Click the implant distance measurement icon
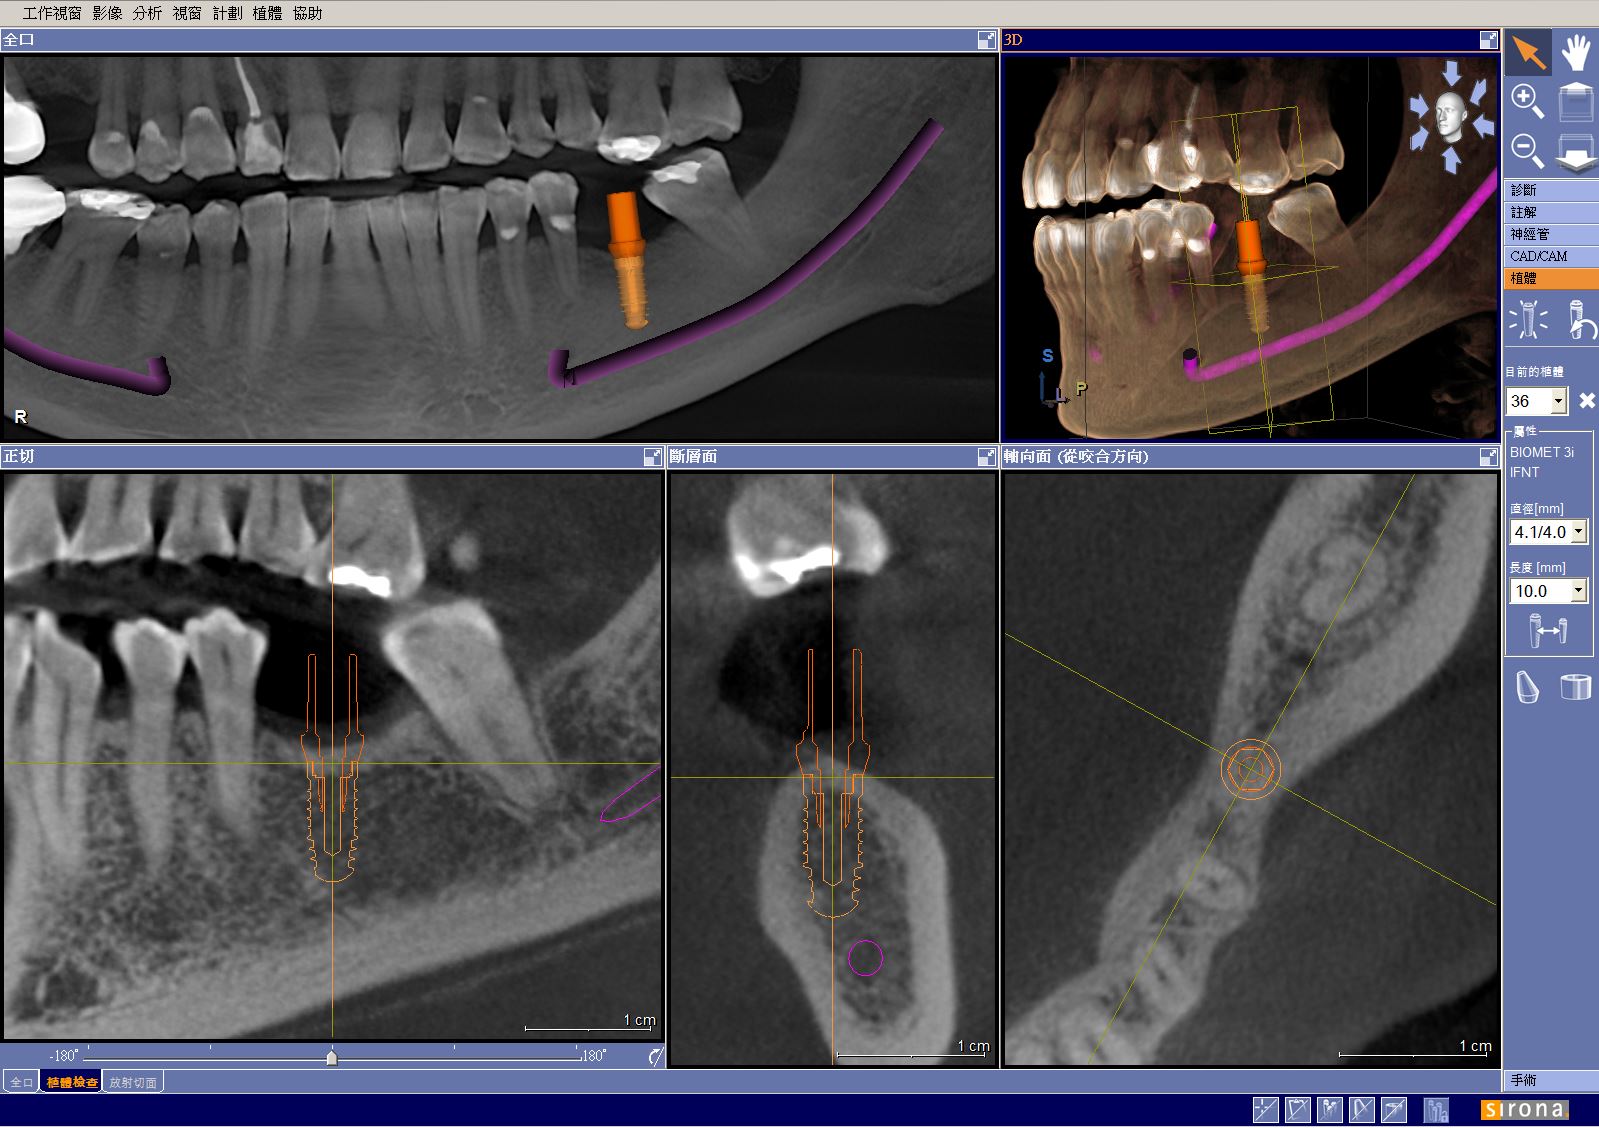The height and width of the screenshot is (1128, 1599). coord(1548,631)
